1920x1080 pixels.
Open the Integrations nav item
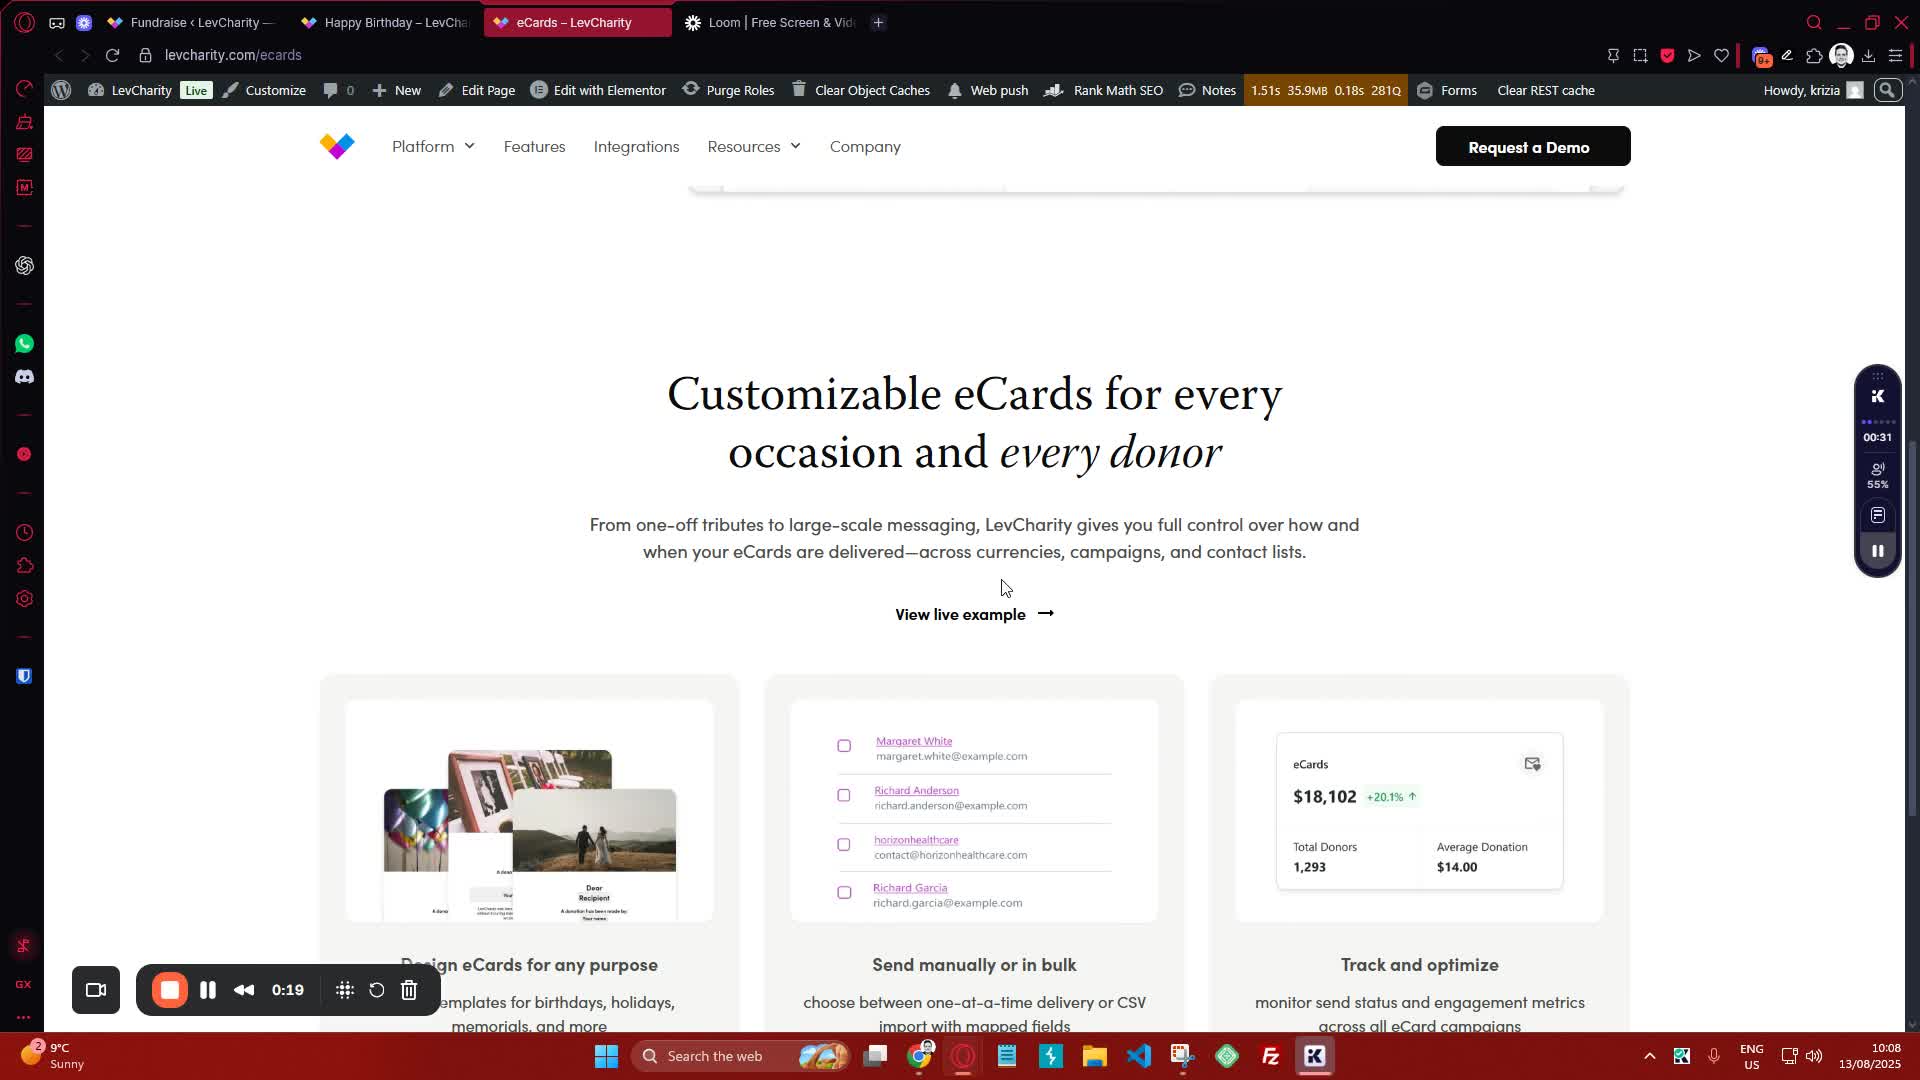(x=636, y=146)
